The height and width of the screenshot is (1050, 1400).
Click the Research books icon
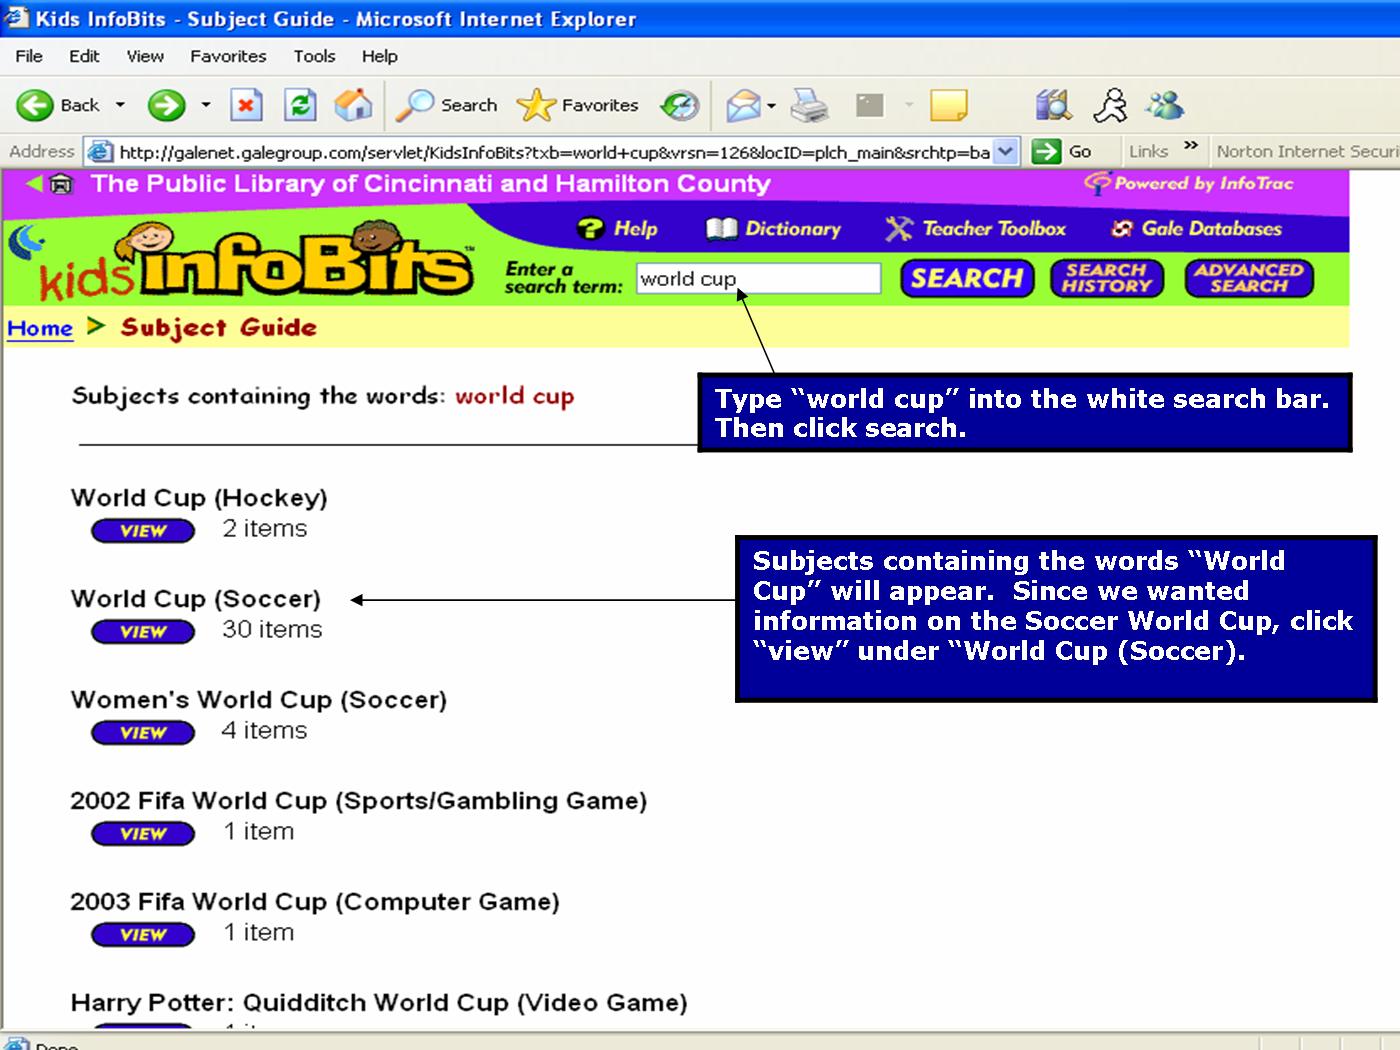click(1054, 105)
